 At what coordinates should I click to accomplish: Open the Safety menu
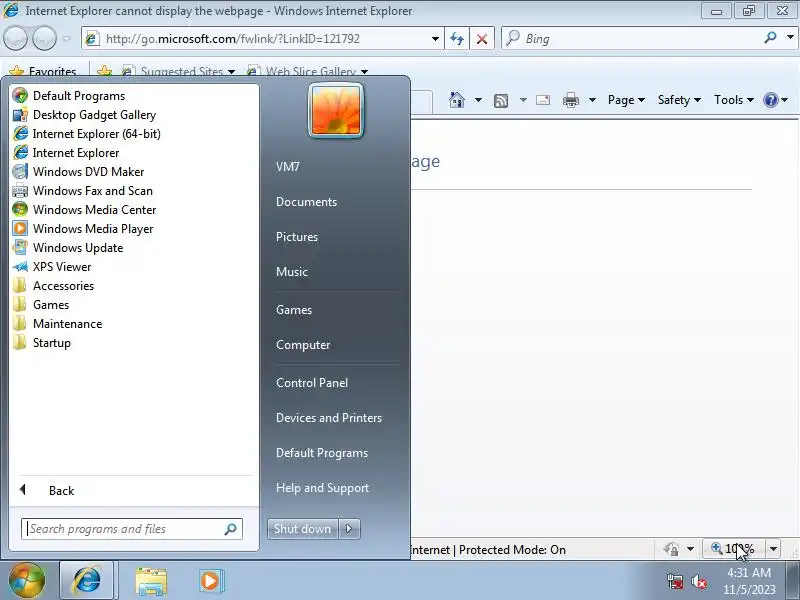[x=679, y=100]
